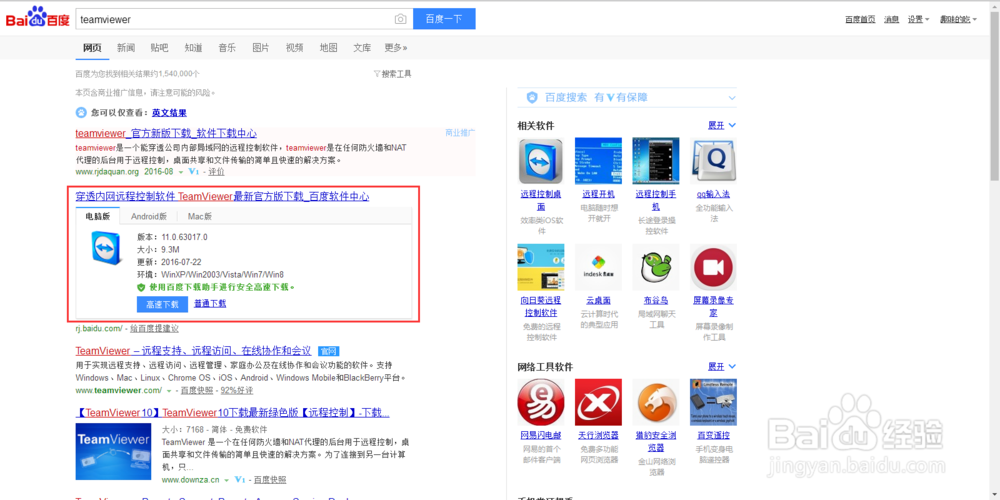
Task: Click the 普通下载 link
Action: pyautogui.click(x=210, y=304)
